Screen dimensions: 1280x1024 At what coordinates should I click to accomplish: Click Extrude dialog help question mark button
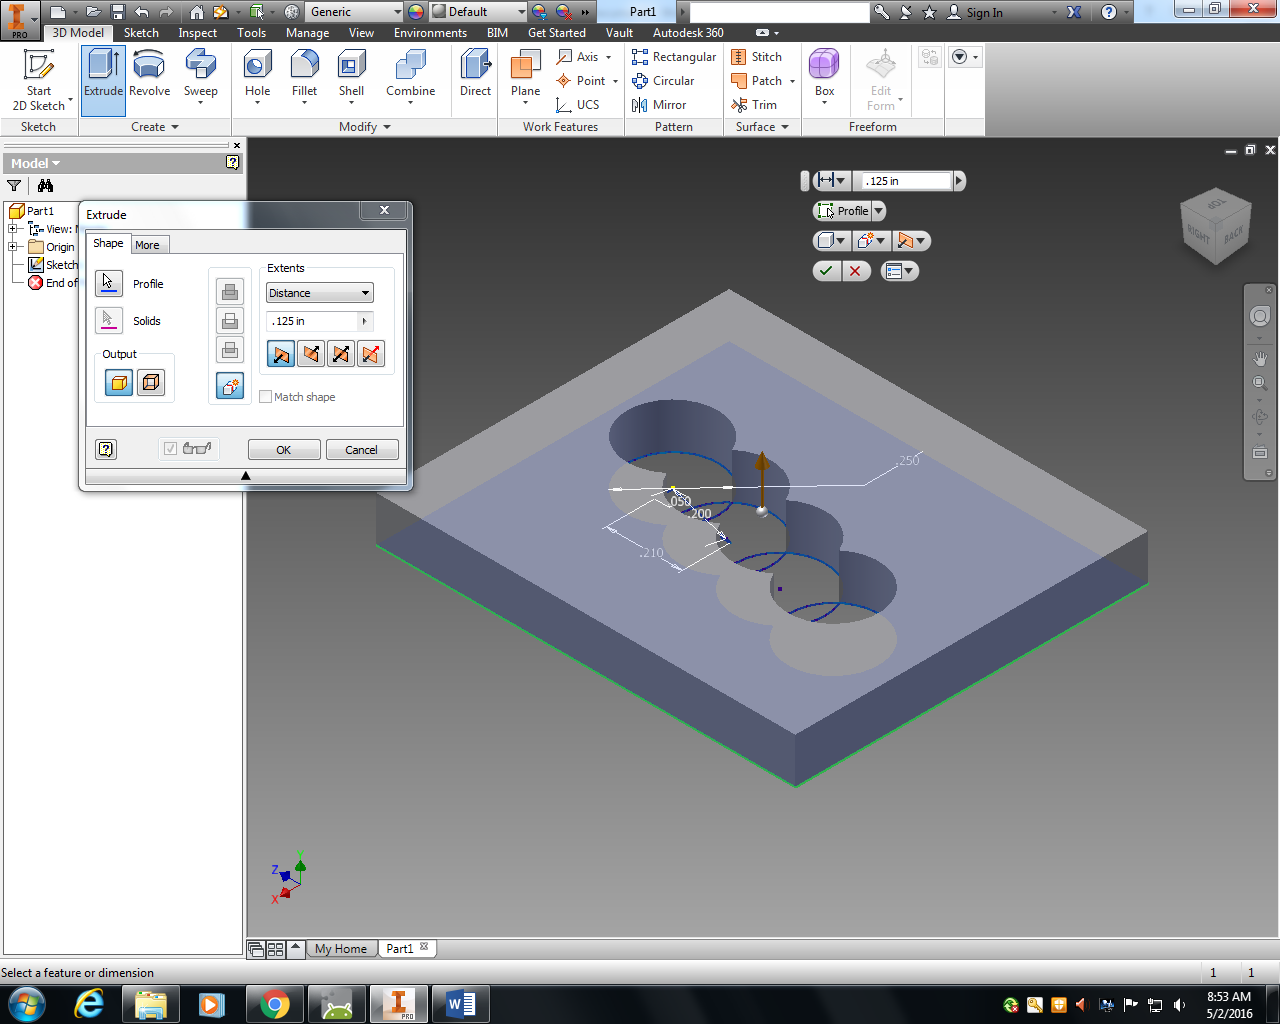click(106, 449)
